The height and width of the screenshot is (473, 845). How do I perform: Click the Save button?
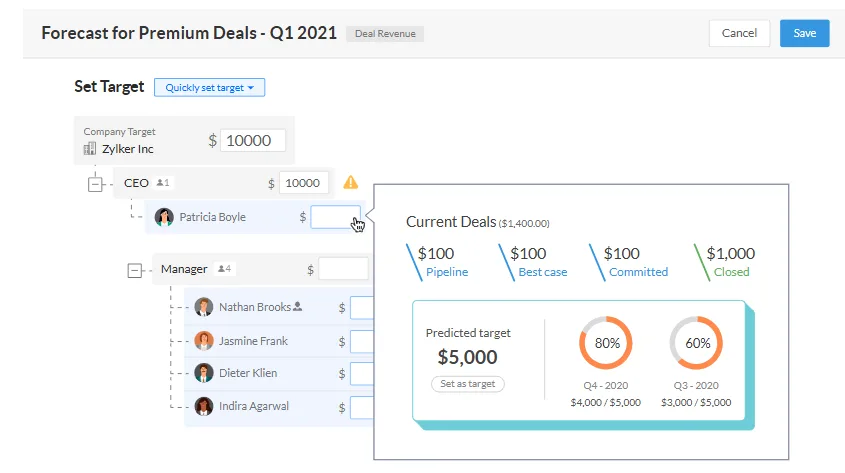pos(804,33)
